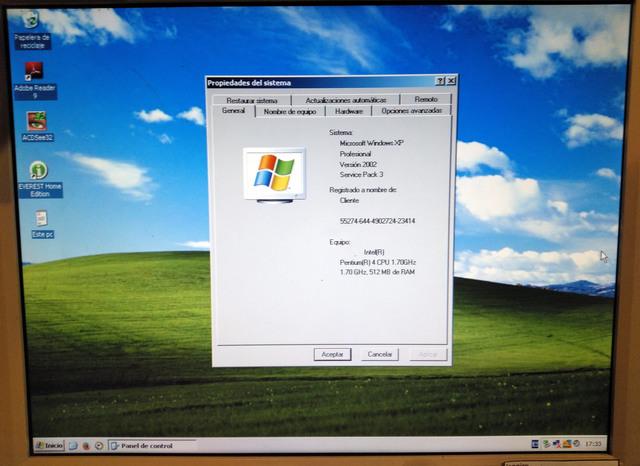Select the ACDSee32 desktop icon
Screen dimensions: 640x466
[x=37, y=126]
